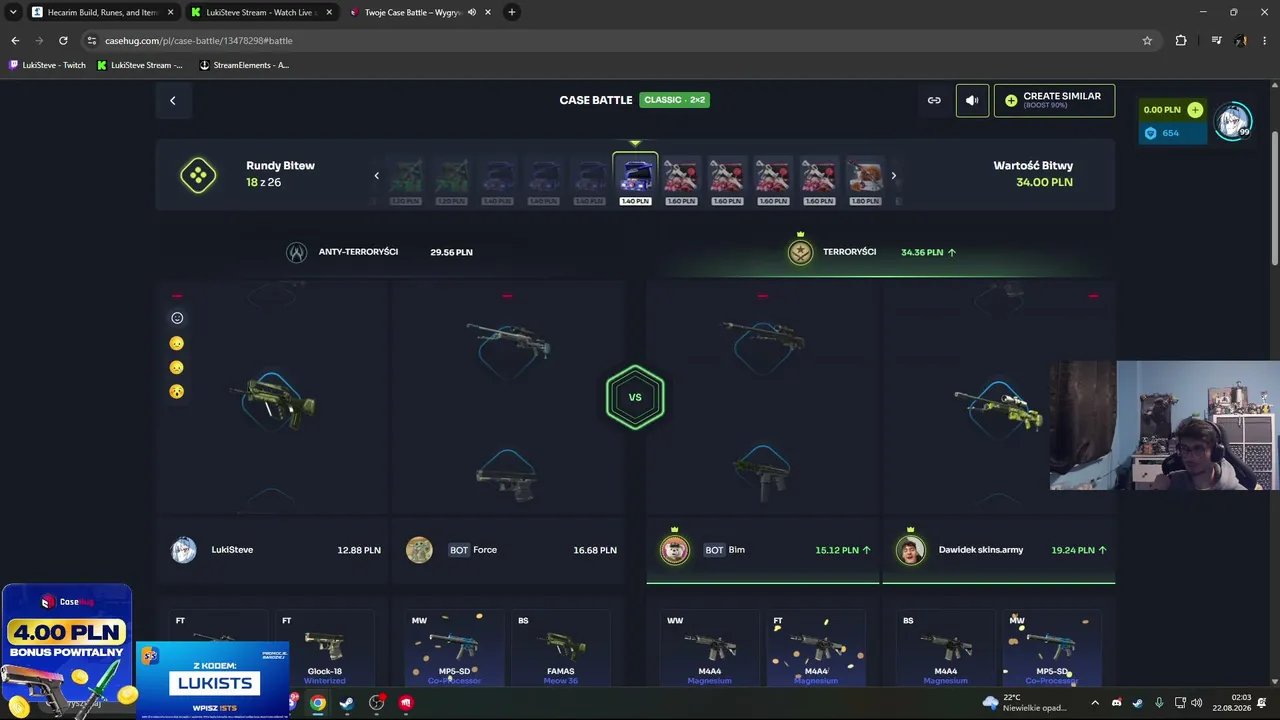This screenshot has height=720, width=1280.
Task: Copy the battle link with the chain icon
Action: tap(934, 100)
